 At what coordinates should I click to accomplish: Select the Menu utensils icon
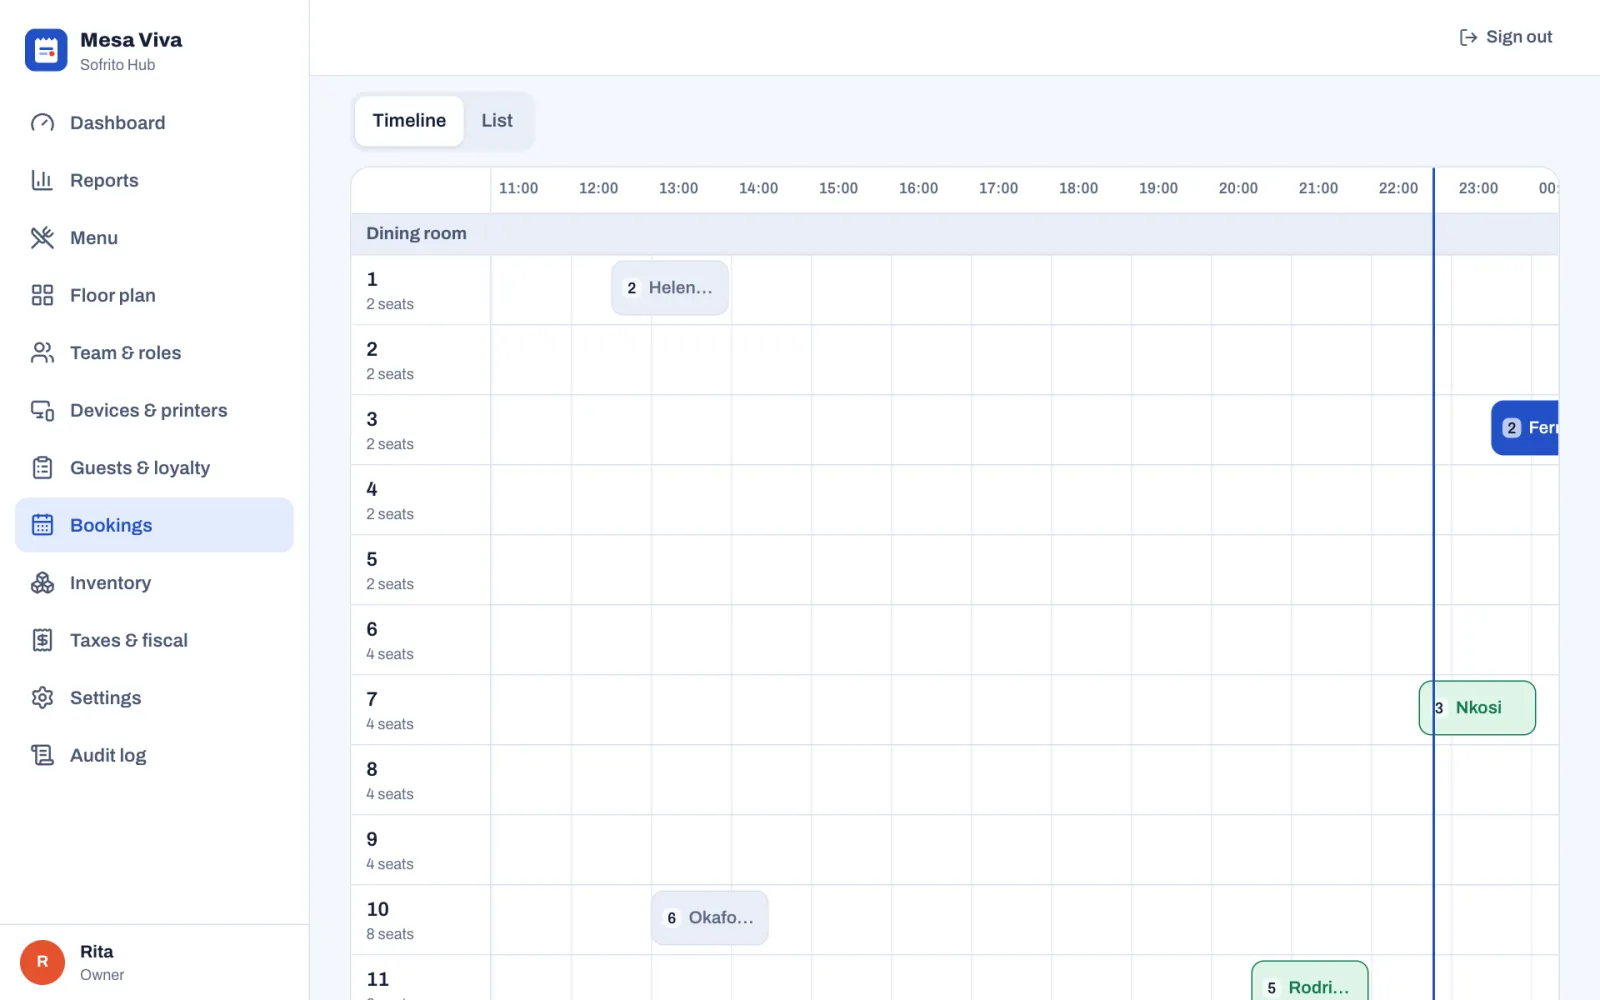(x=42, y=238)
